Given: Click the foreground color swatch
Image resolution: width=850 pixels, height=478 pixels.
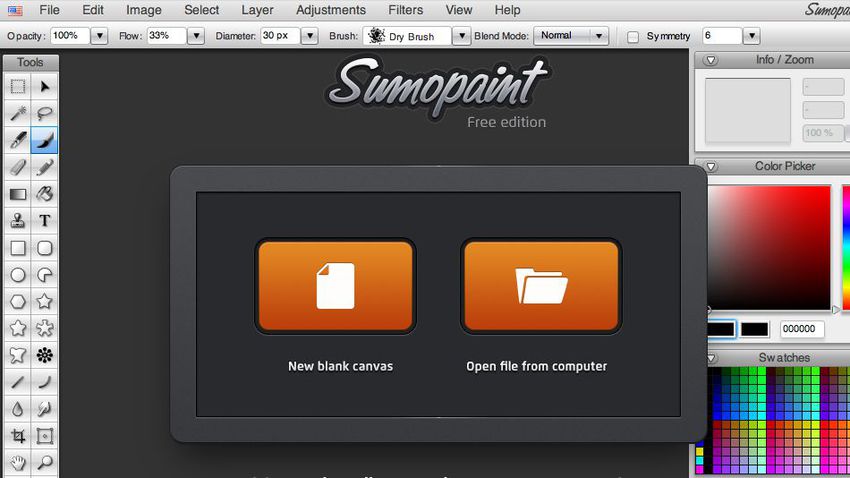Looking at the screenshot, I should [x=722, y=329].
